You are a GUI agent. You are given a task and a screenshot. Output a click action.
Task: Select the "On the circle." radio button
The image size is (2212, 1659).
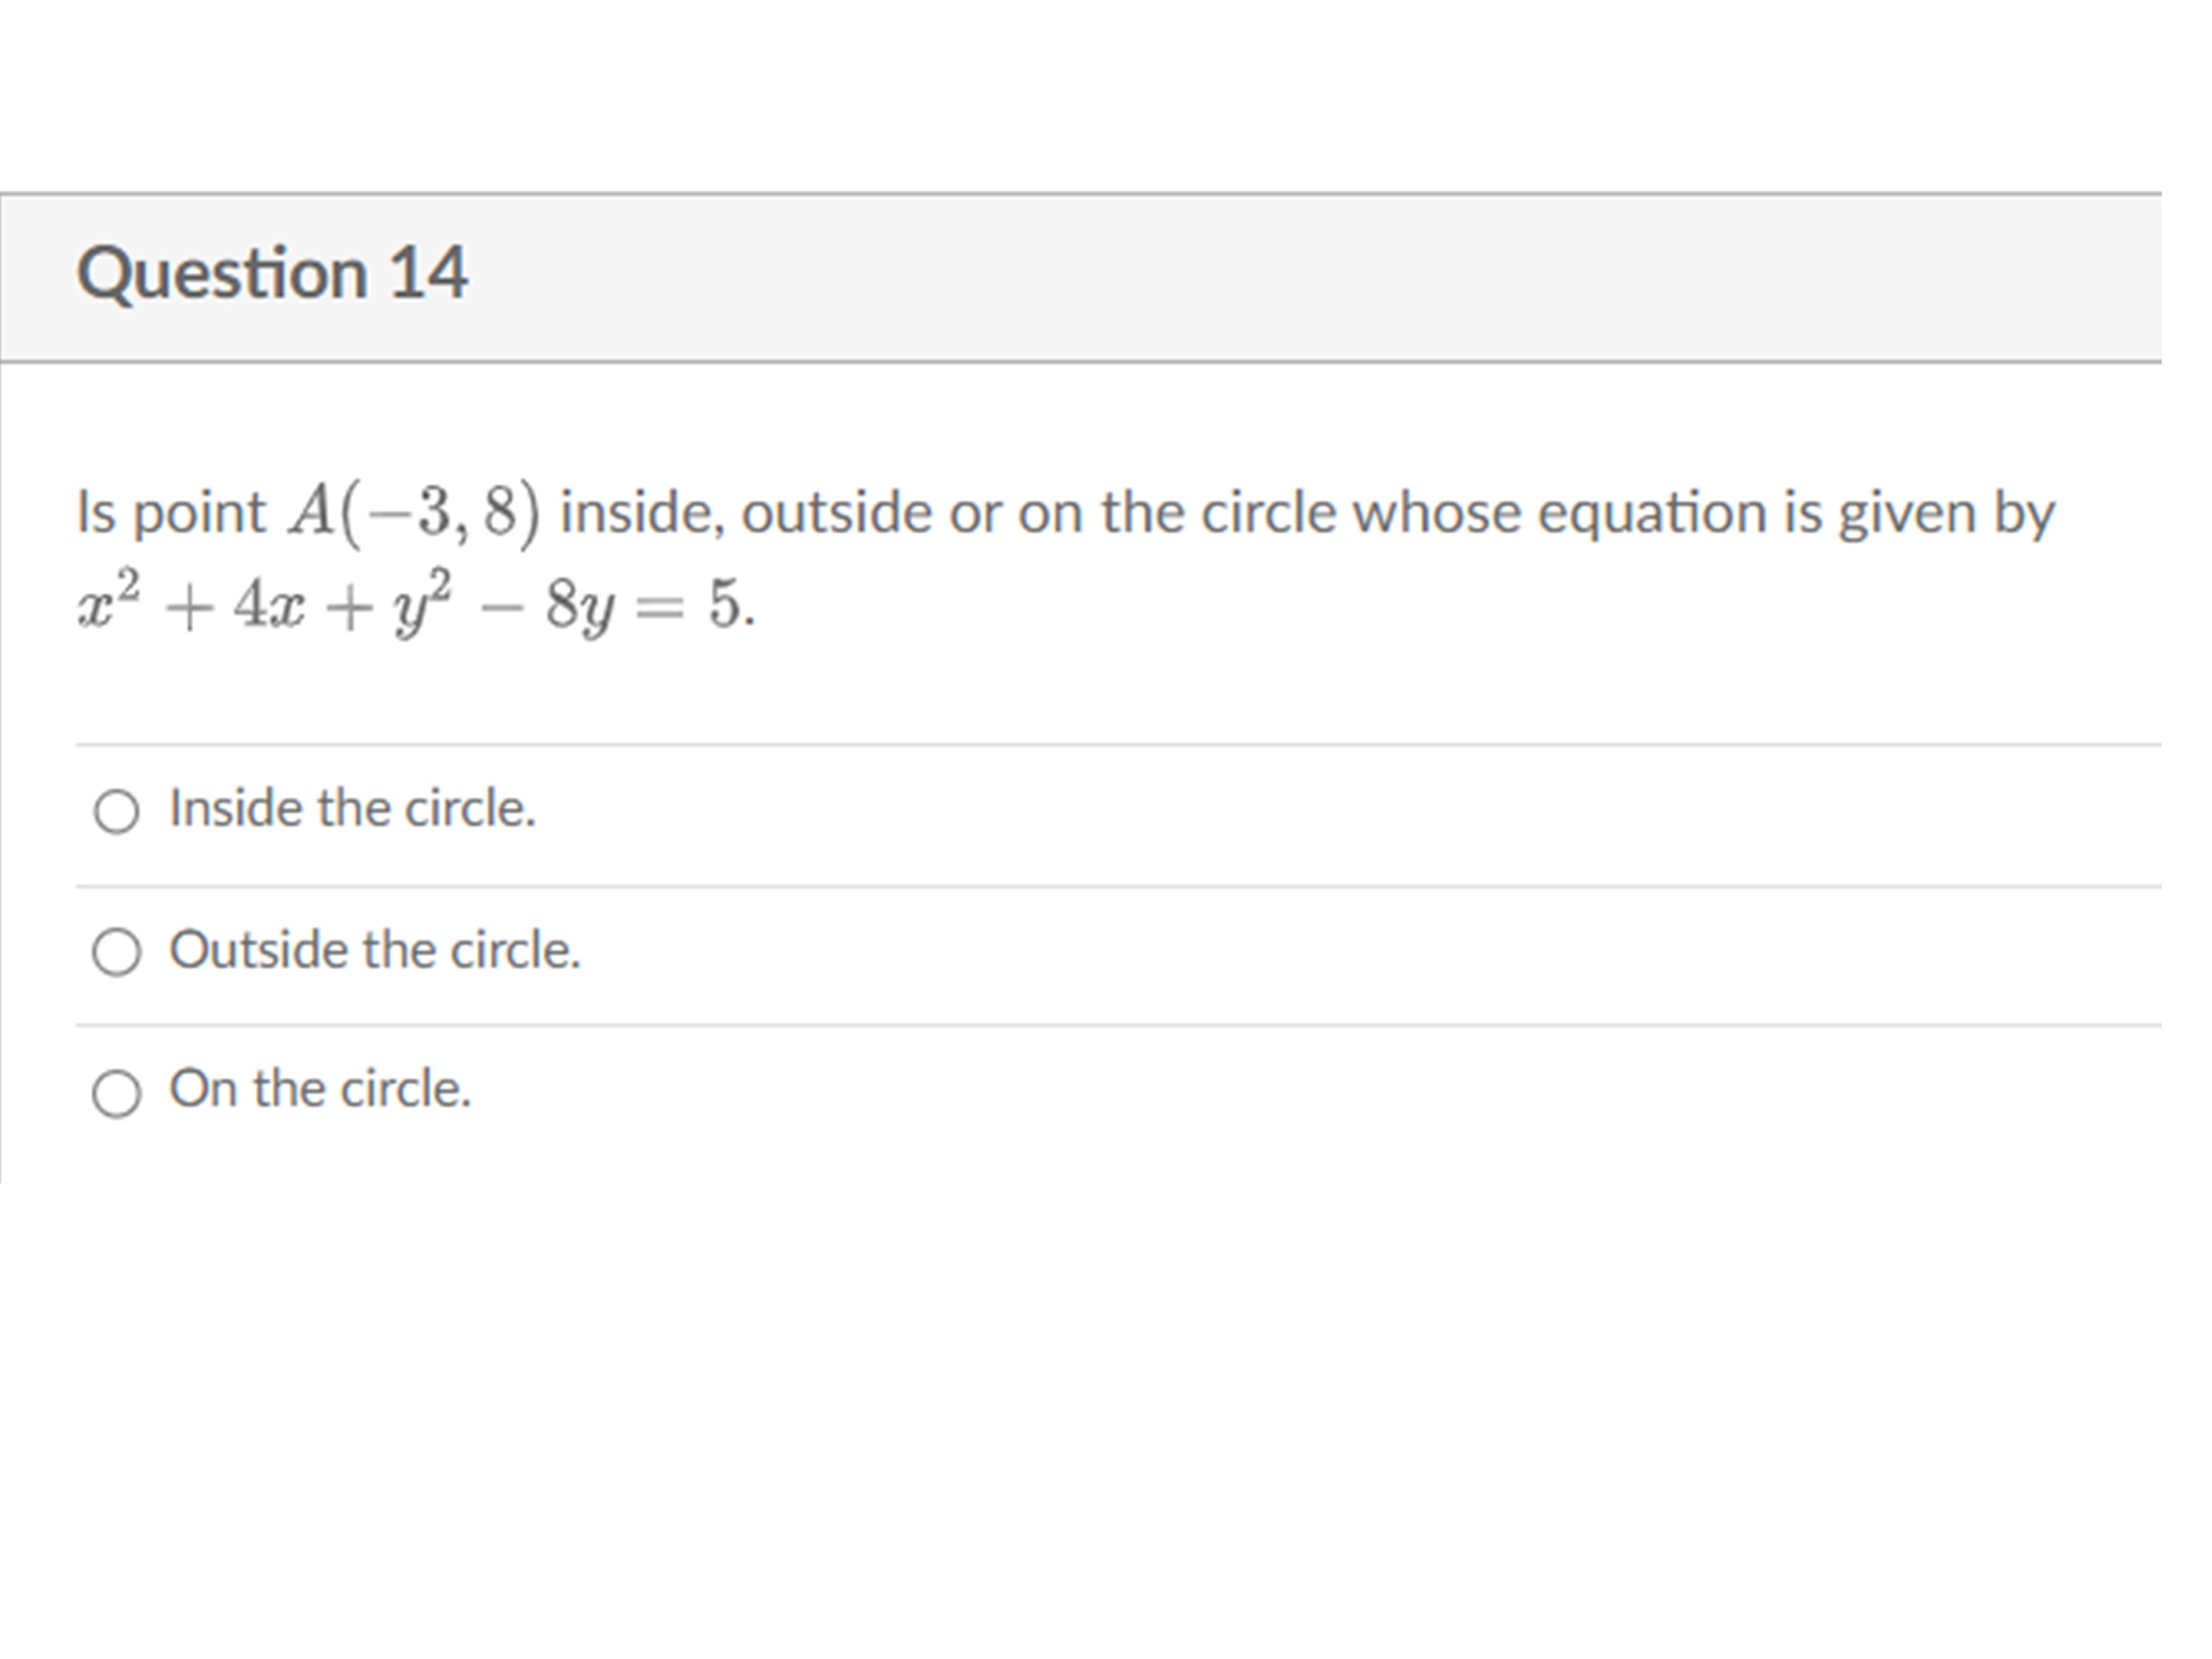coord(118,1093)
